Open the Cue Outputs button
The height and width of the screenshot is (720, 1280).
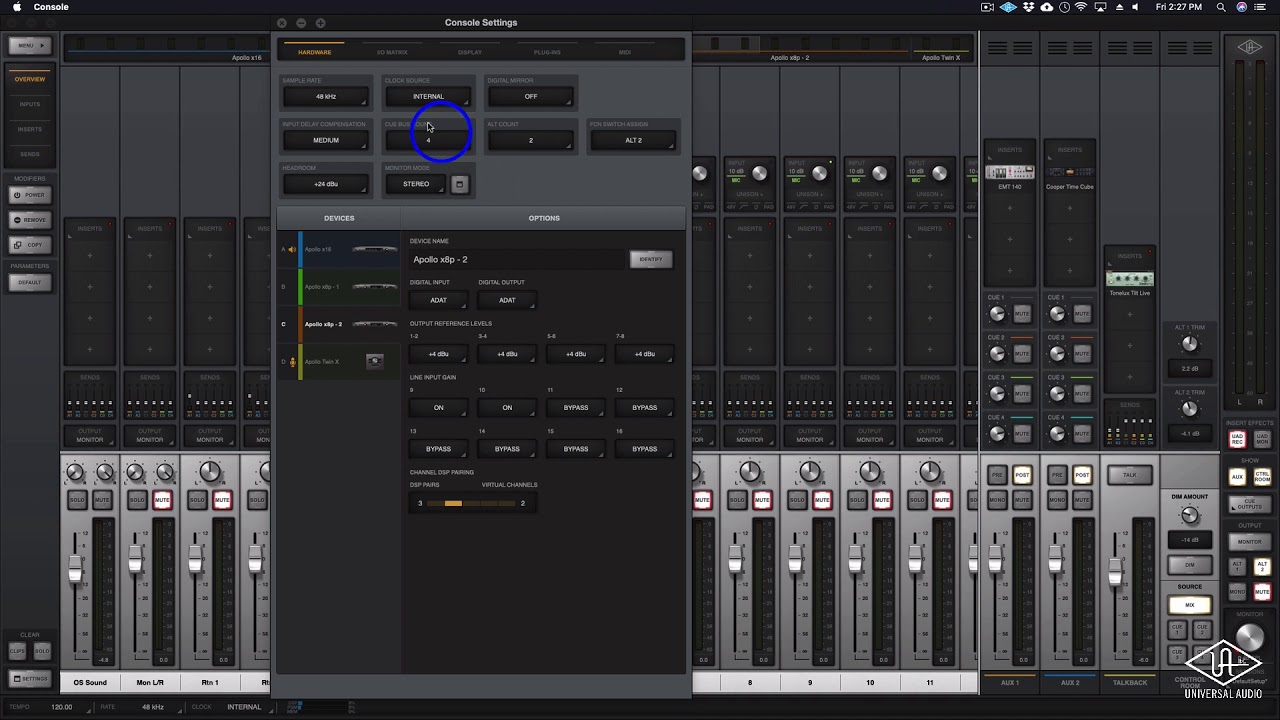coord(1250,506)
